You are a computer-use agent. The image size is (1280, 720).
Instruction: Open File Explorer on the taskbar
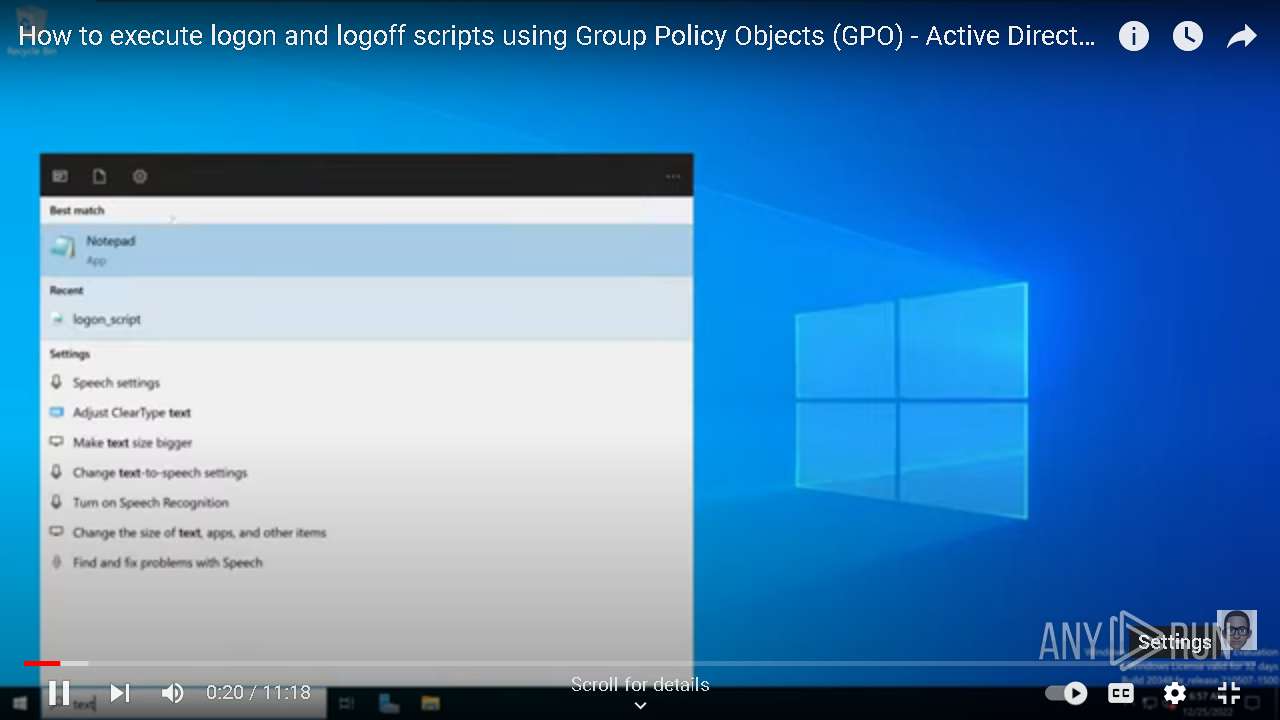click(431, 703)
